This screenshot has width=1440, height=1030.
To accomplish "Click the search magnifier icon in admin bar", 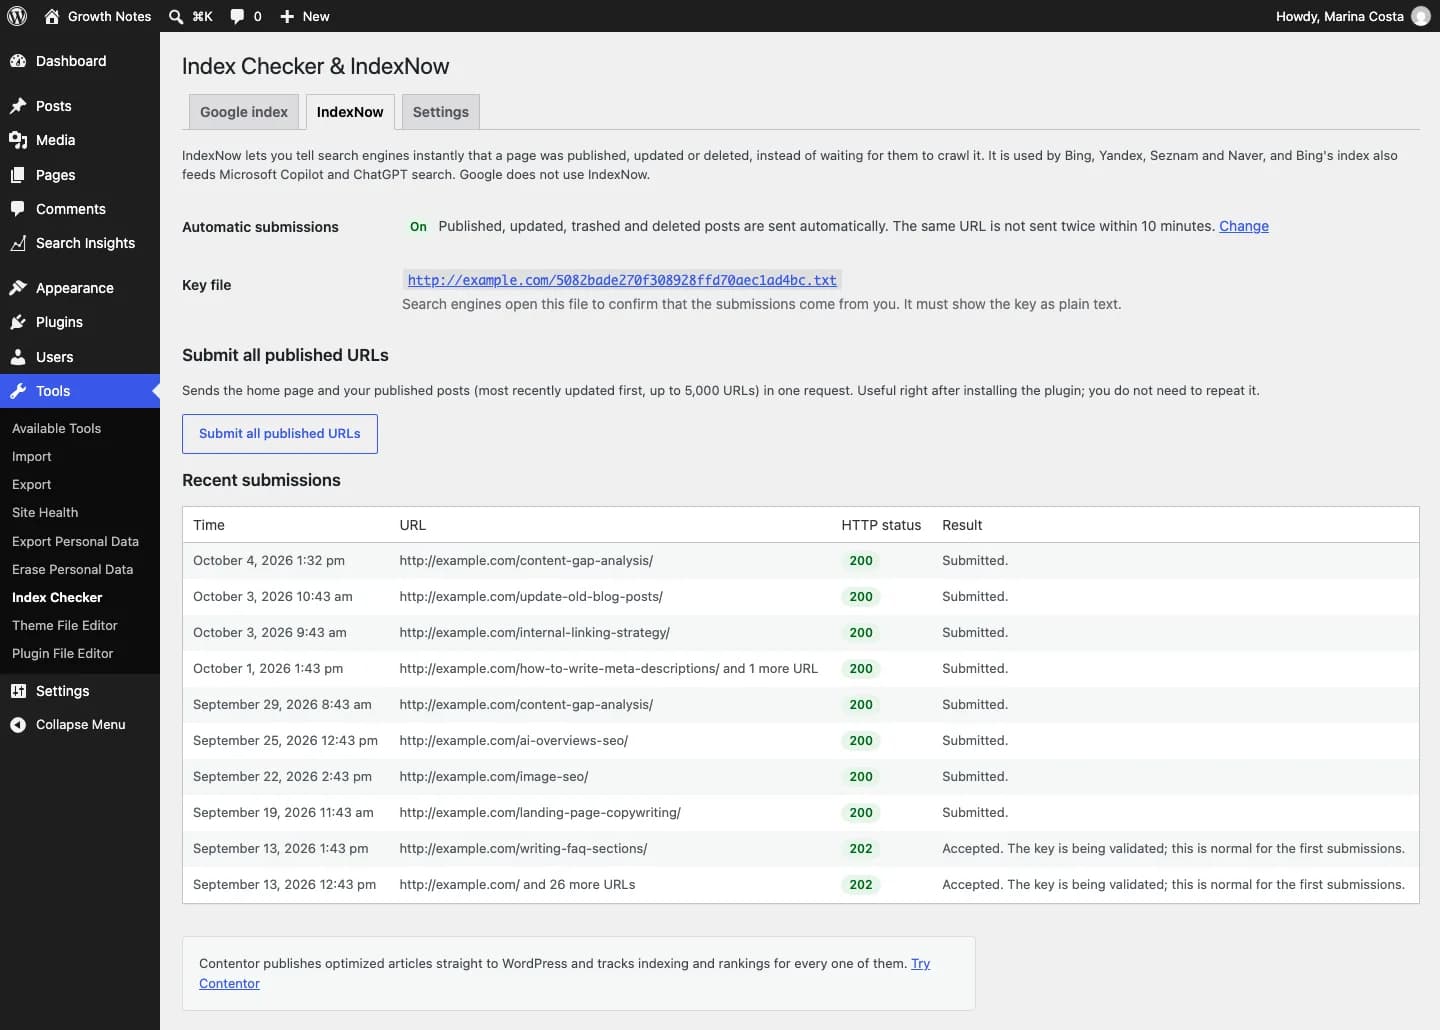I will (176, 16).
